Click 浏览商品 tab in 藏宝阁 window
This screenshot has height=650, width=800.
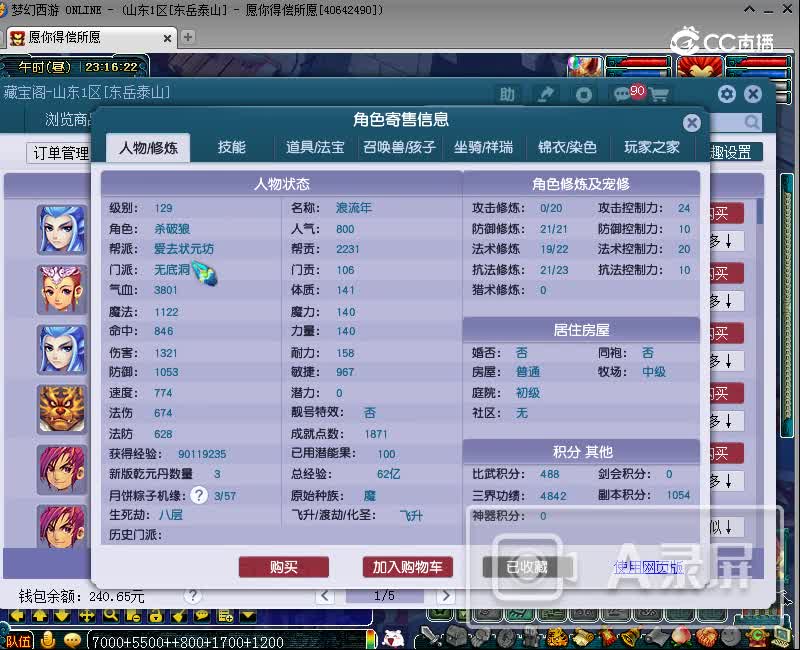(x=68, y=119)
